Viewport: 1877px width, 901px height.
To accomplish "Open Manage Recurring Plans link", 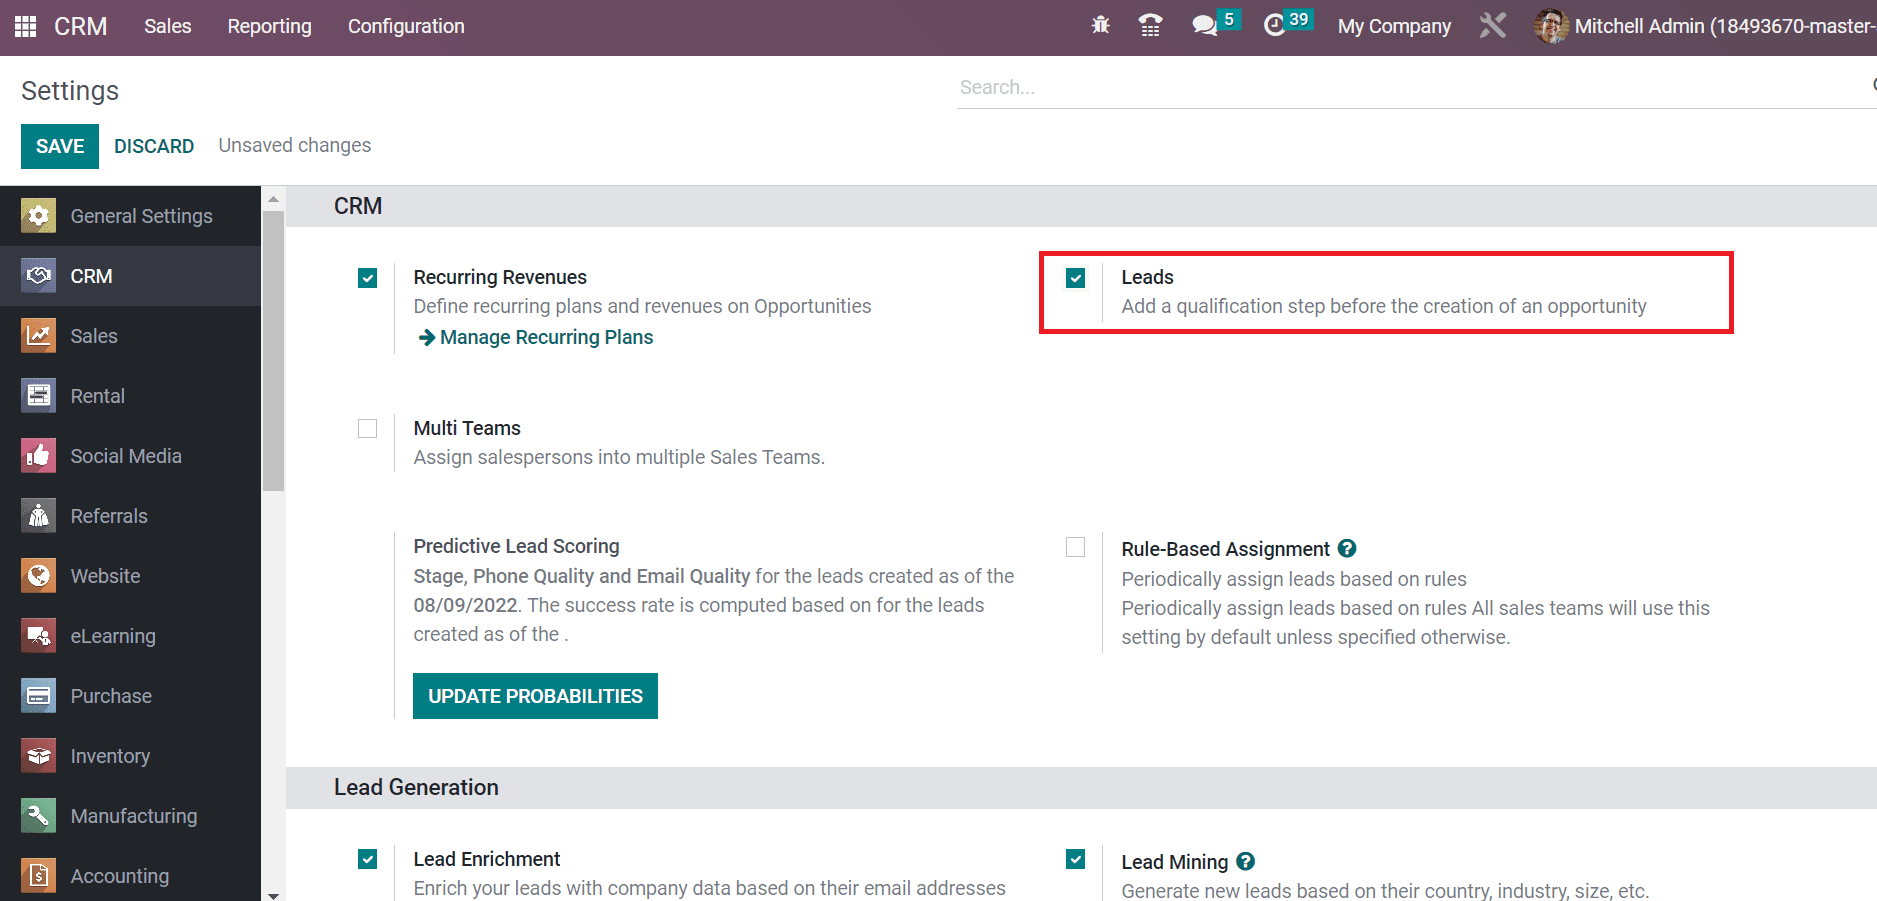I will (536, 337).
